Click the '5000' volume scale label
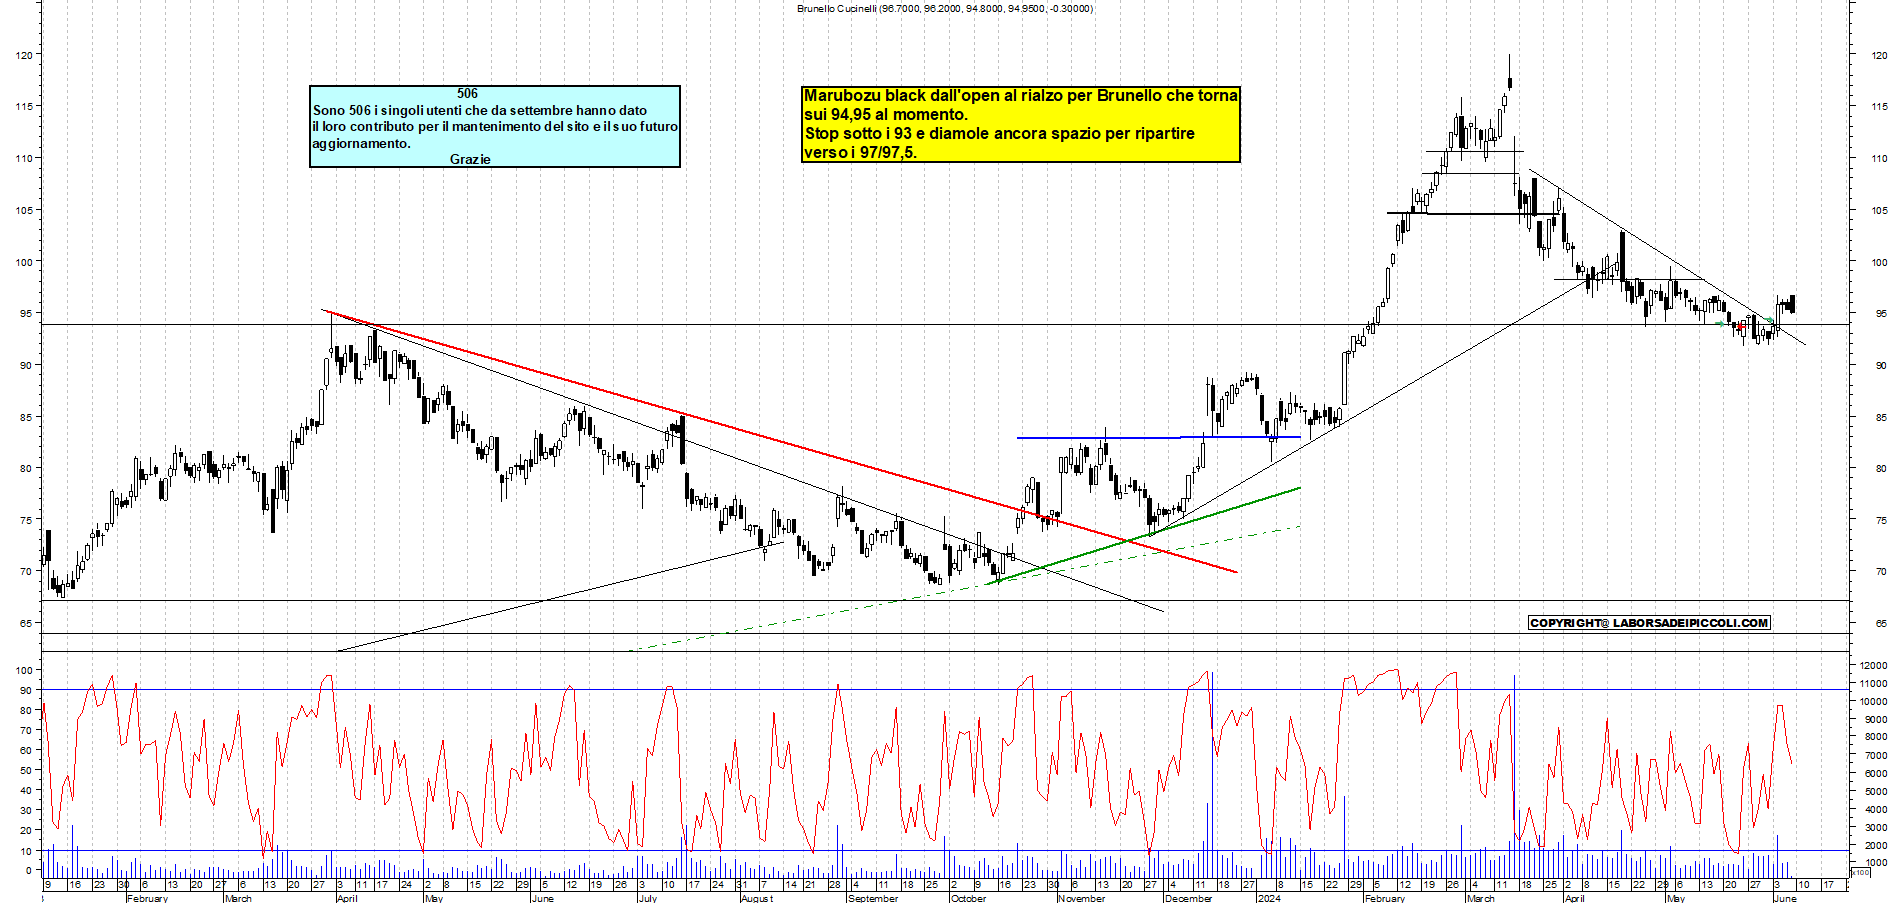Screen dimensions: 1890x903 pyautogui.click(x=1876, y=791)
